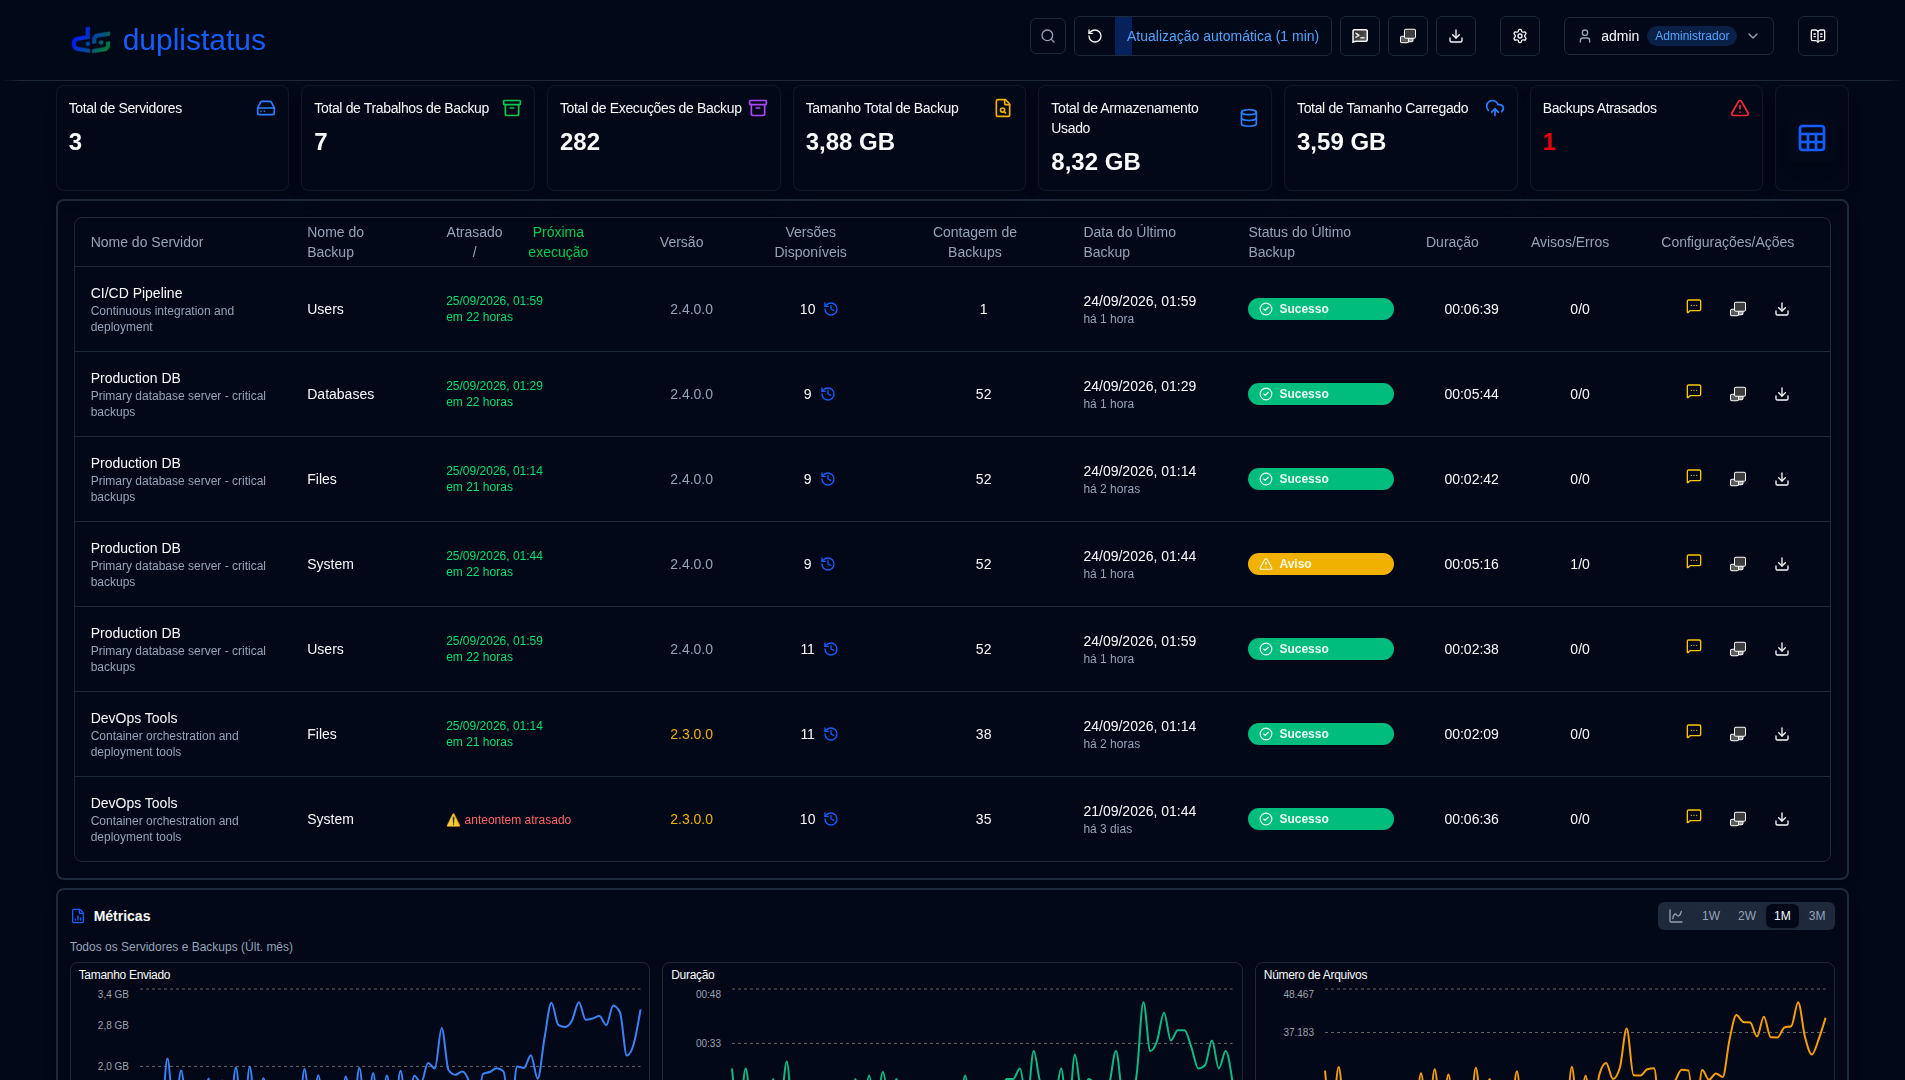
Task: Open the user guide book icon
Action: 1818,36
